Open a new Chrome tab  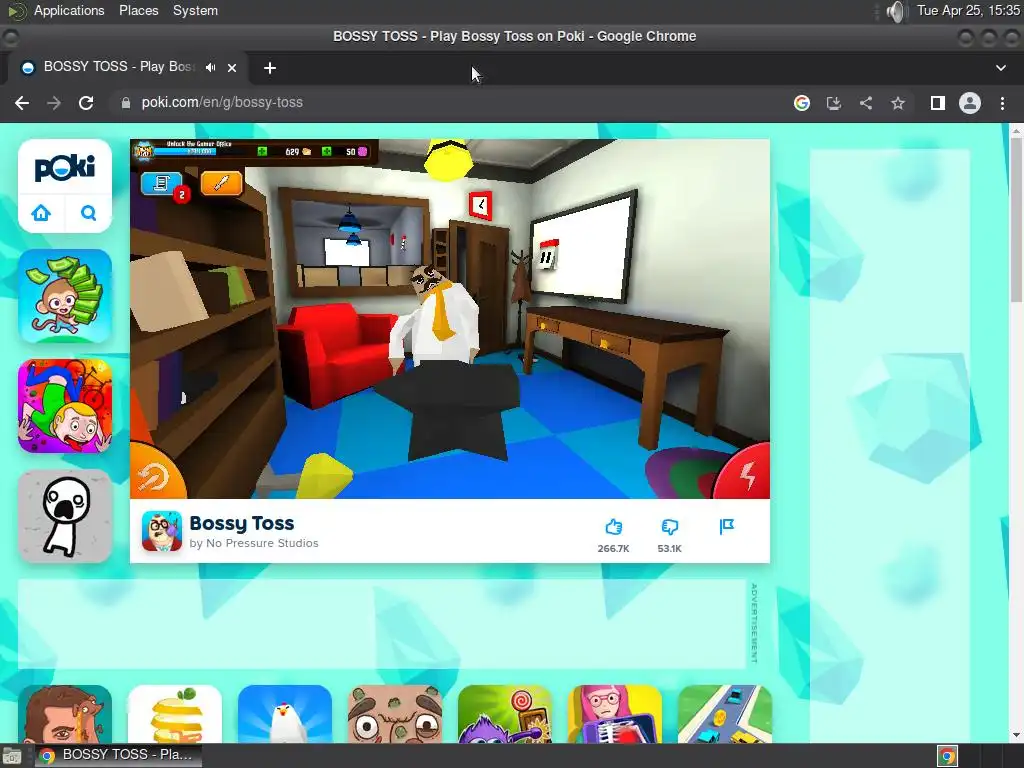tap(270, 68)
